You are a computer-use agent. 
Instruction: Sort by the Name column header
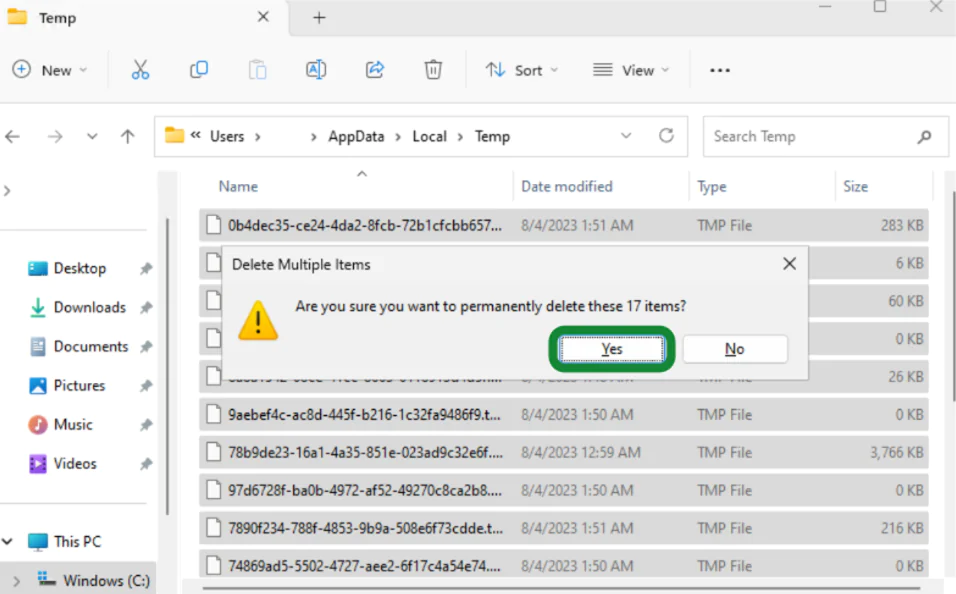coord(238,187)
